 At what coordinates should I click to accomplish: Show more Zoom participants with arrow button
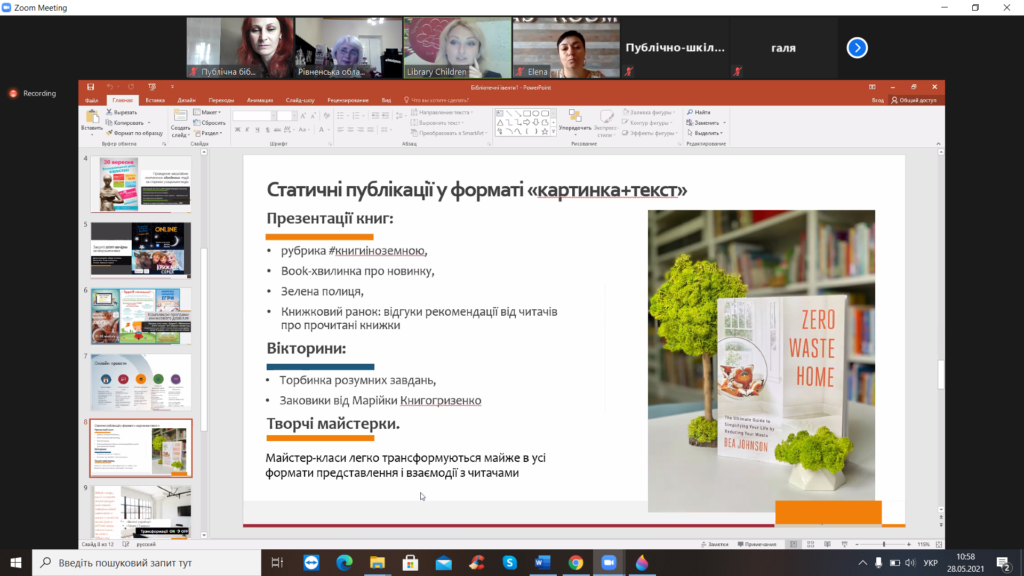pyautogui.click(x=856, y=47)
